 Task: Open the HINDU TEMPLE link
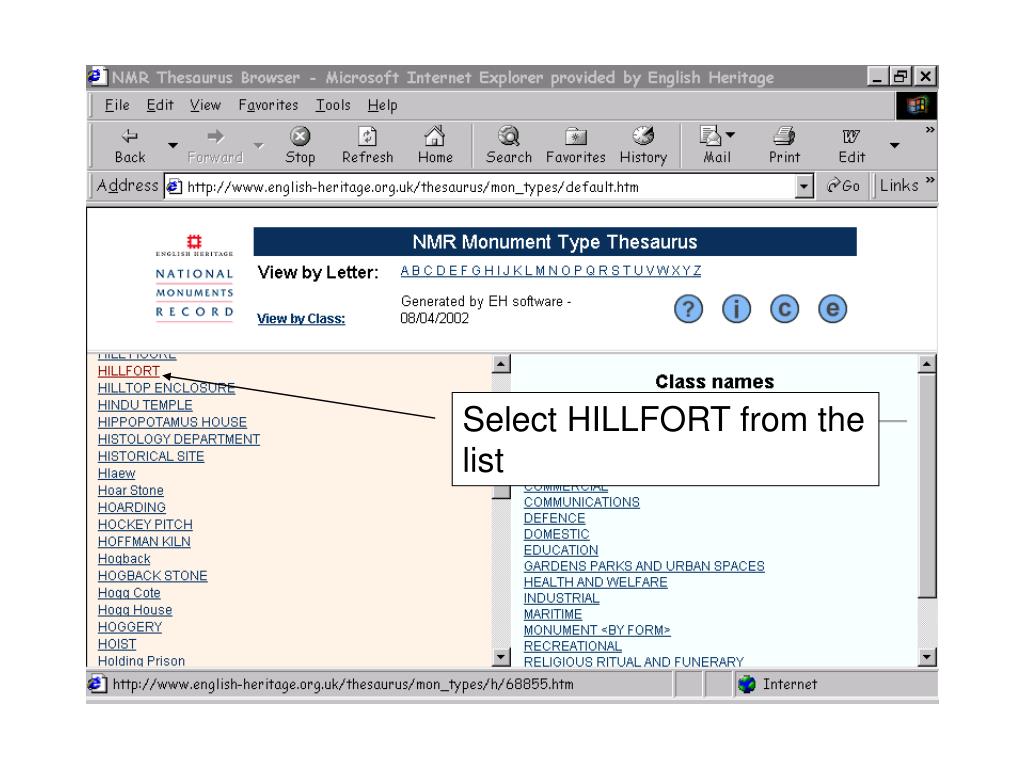[x=145, y=405]
